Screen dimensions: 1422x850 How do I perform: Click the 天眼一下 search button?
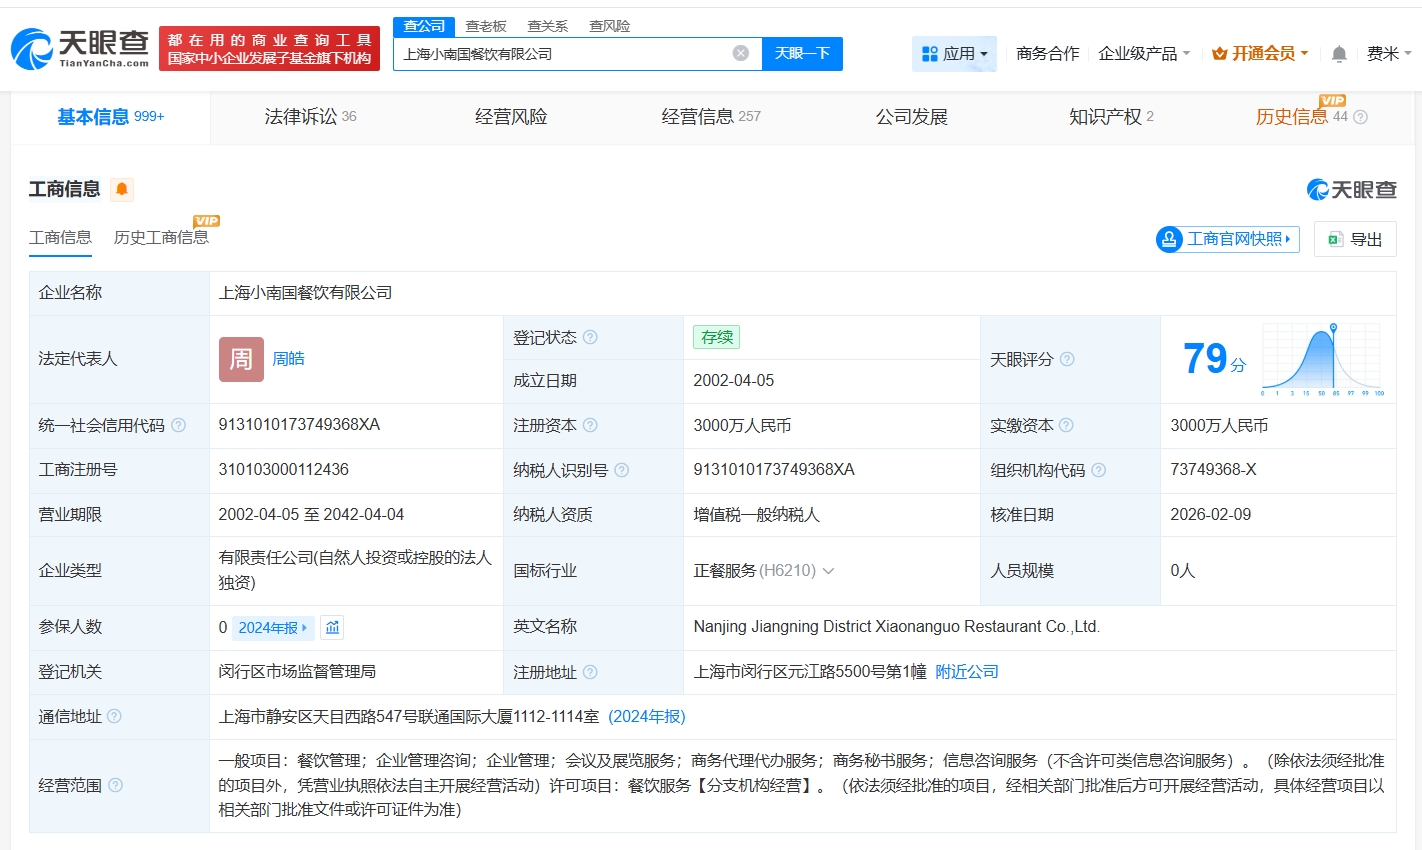(802, 54)
